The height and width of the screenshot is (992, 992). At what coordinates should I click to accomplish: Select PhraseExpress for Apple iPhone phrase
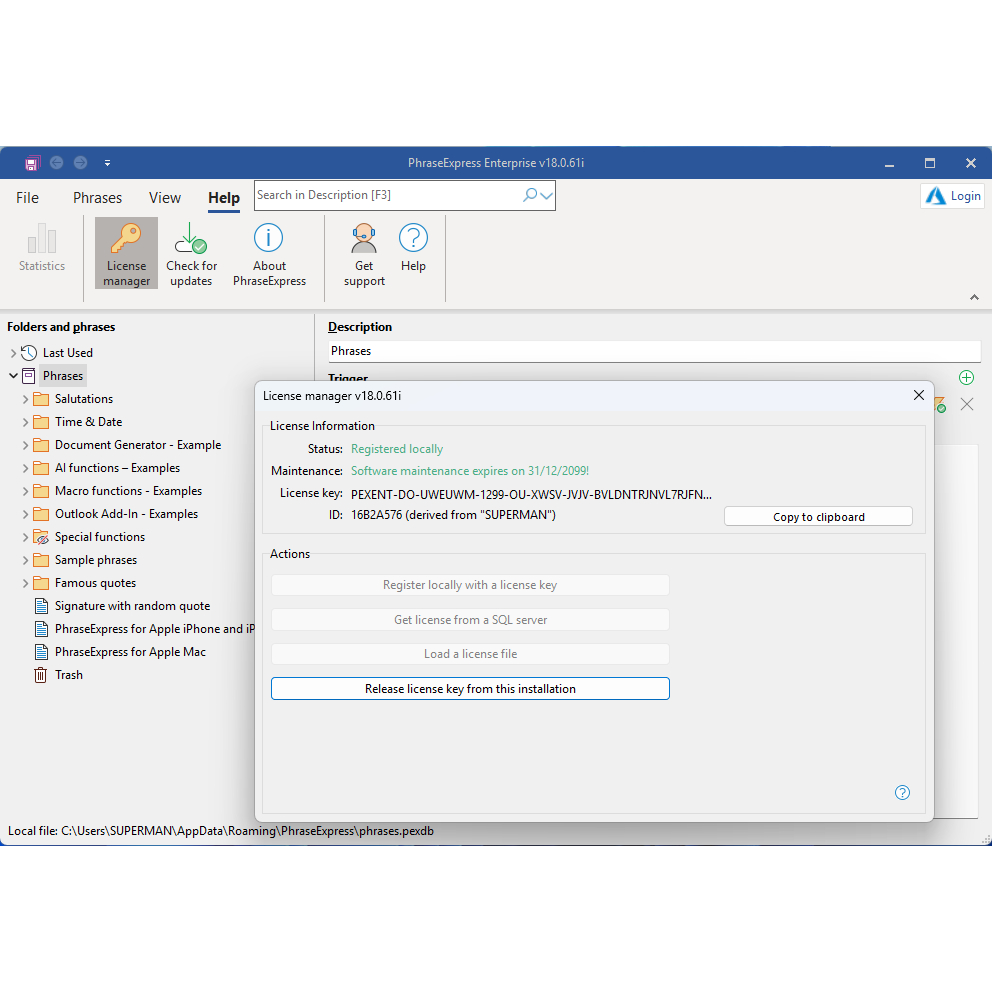tap(154, 629)
